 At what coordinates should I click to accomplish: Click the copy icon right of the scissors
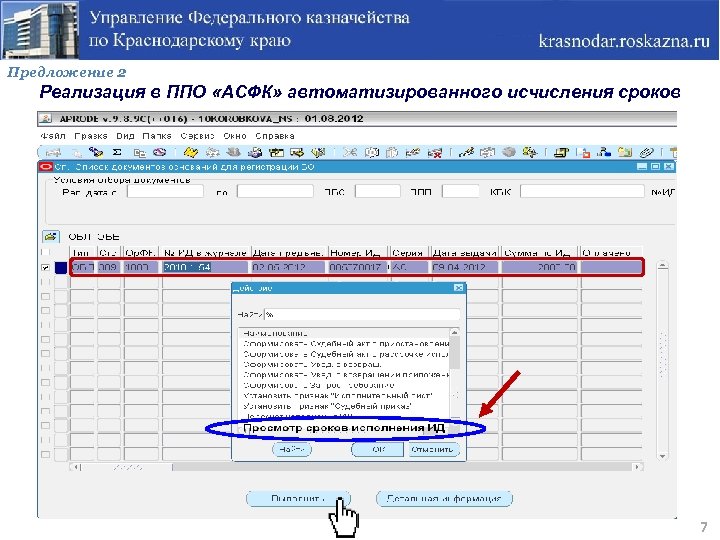[x=371, y=152]
